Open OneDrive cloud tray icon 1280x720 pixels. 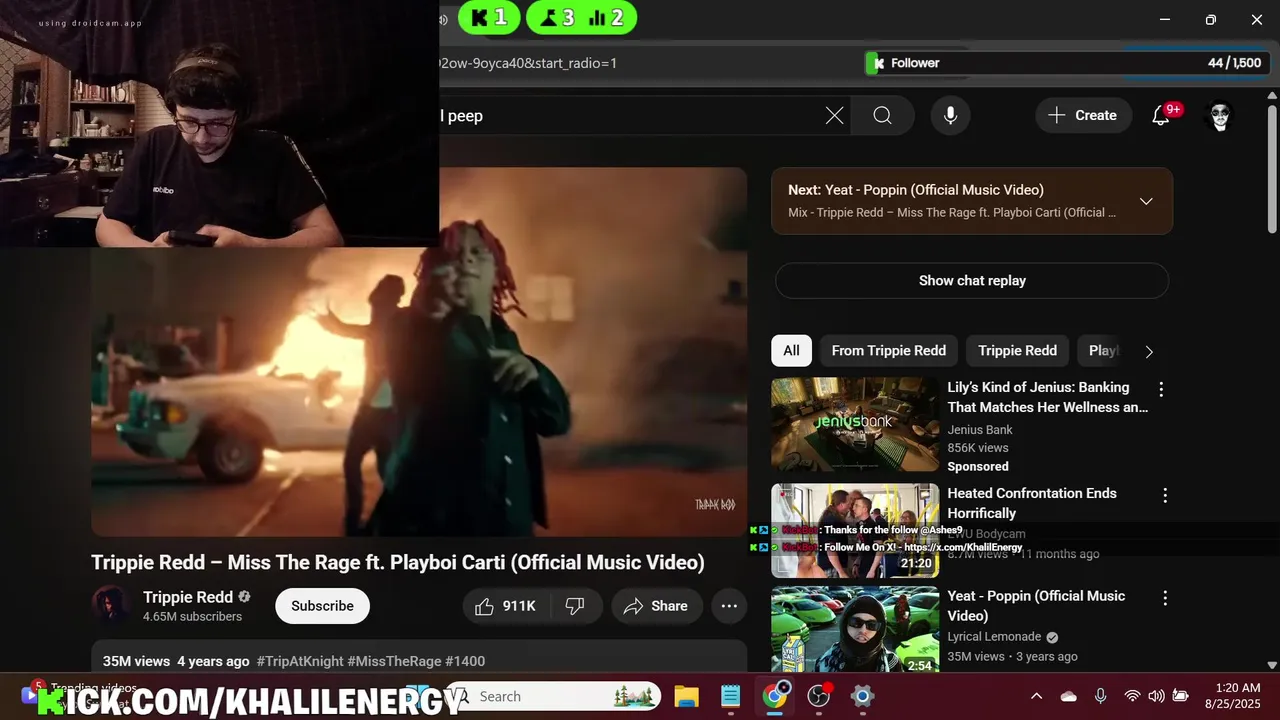pyautogui.click(x=1068, y=696)
